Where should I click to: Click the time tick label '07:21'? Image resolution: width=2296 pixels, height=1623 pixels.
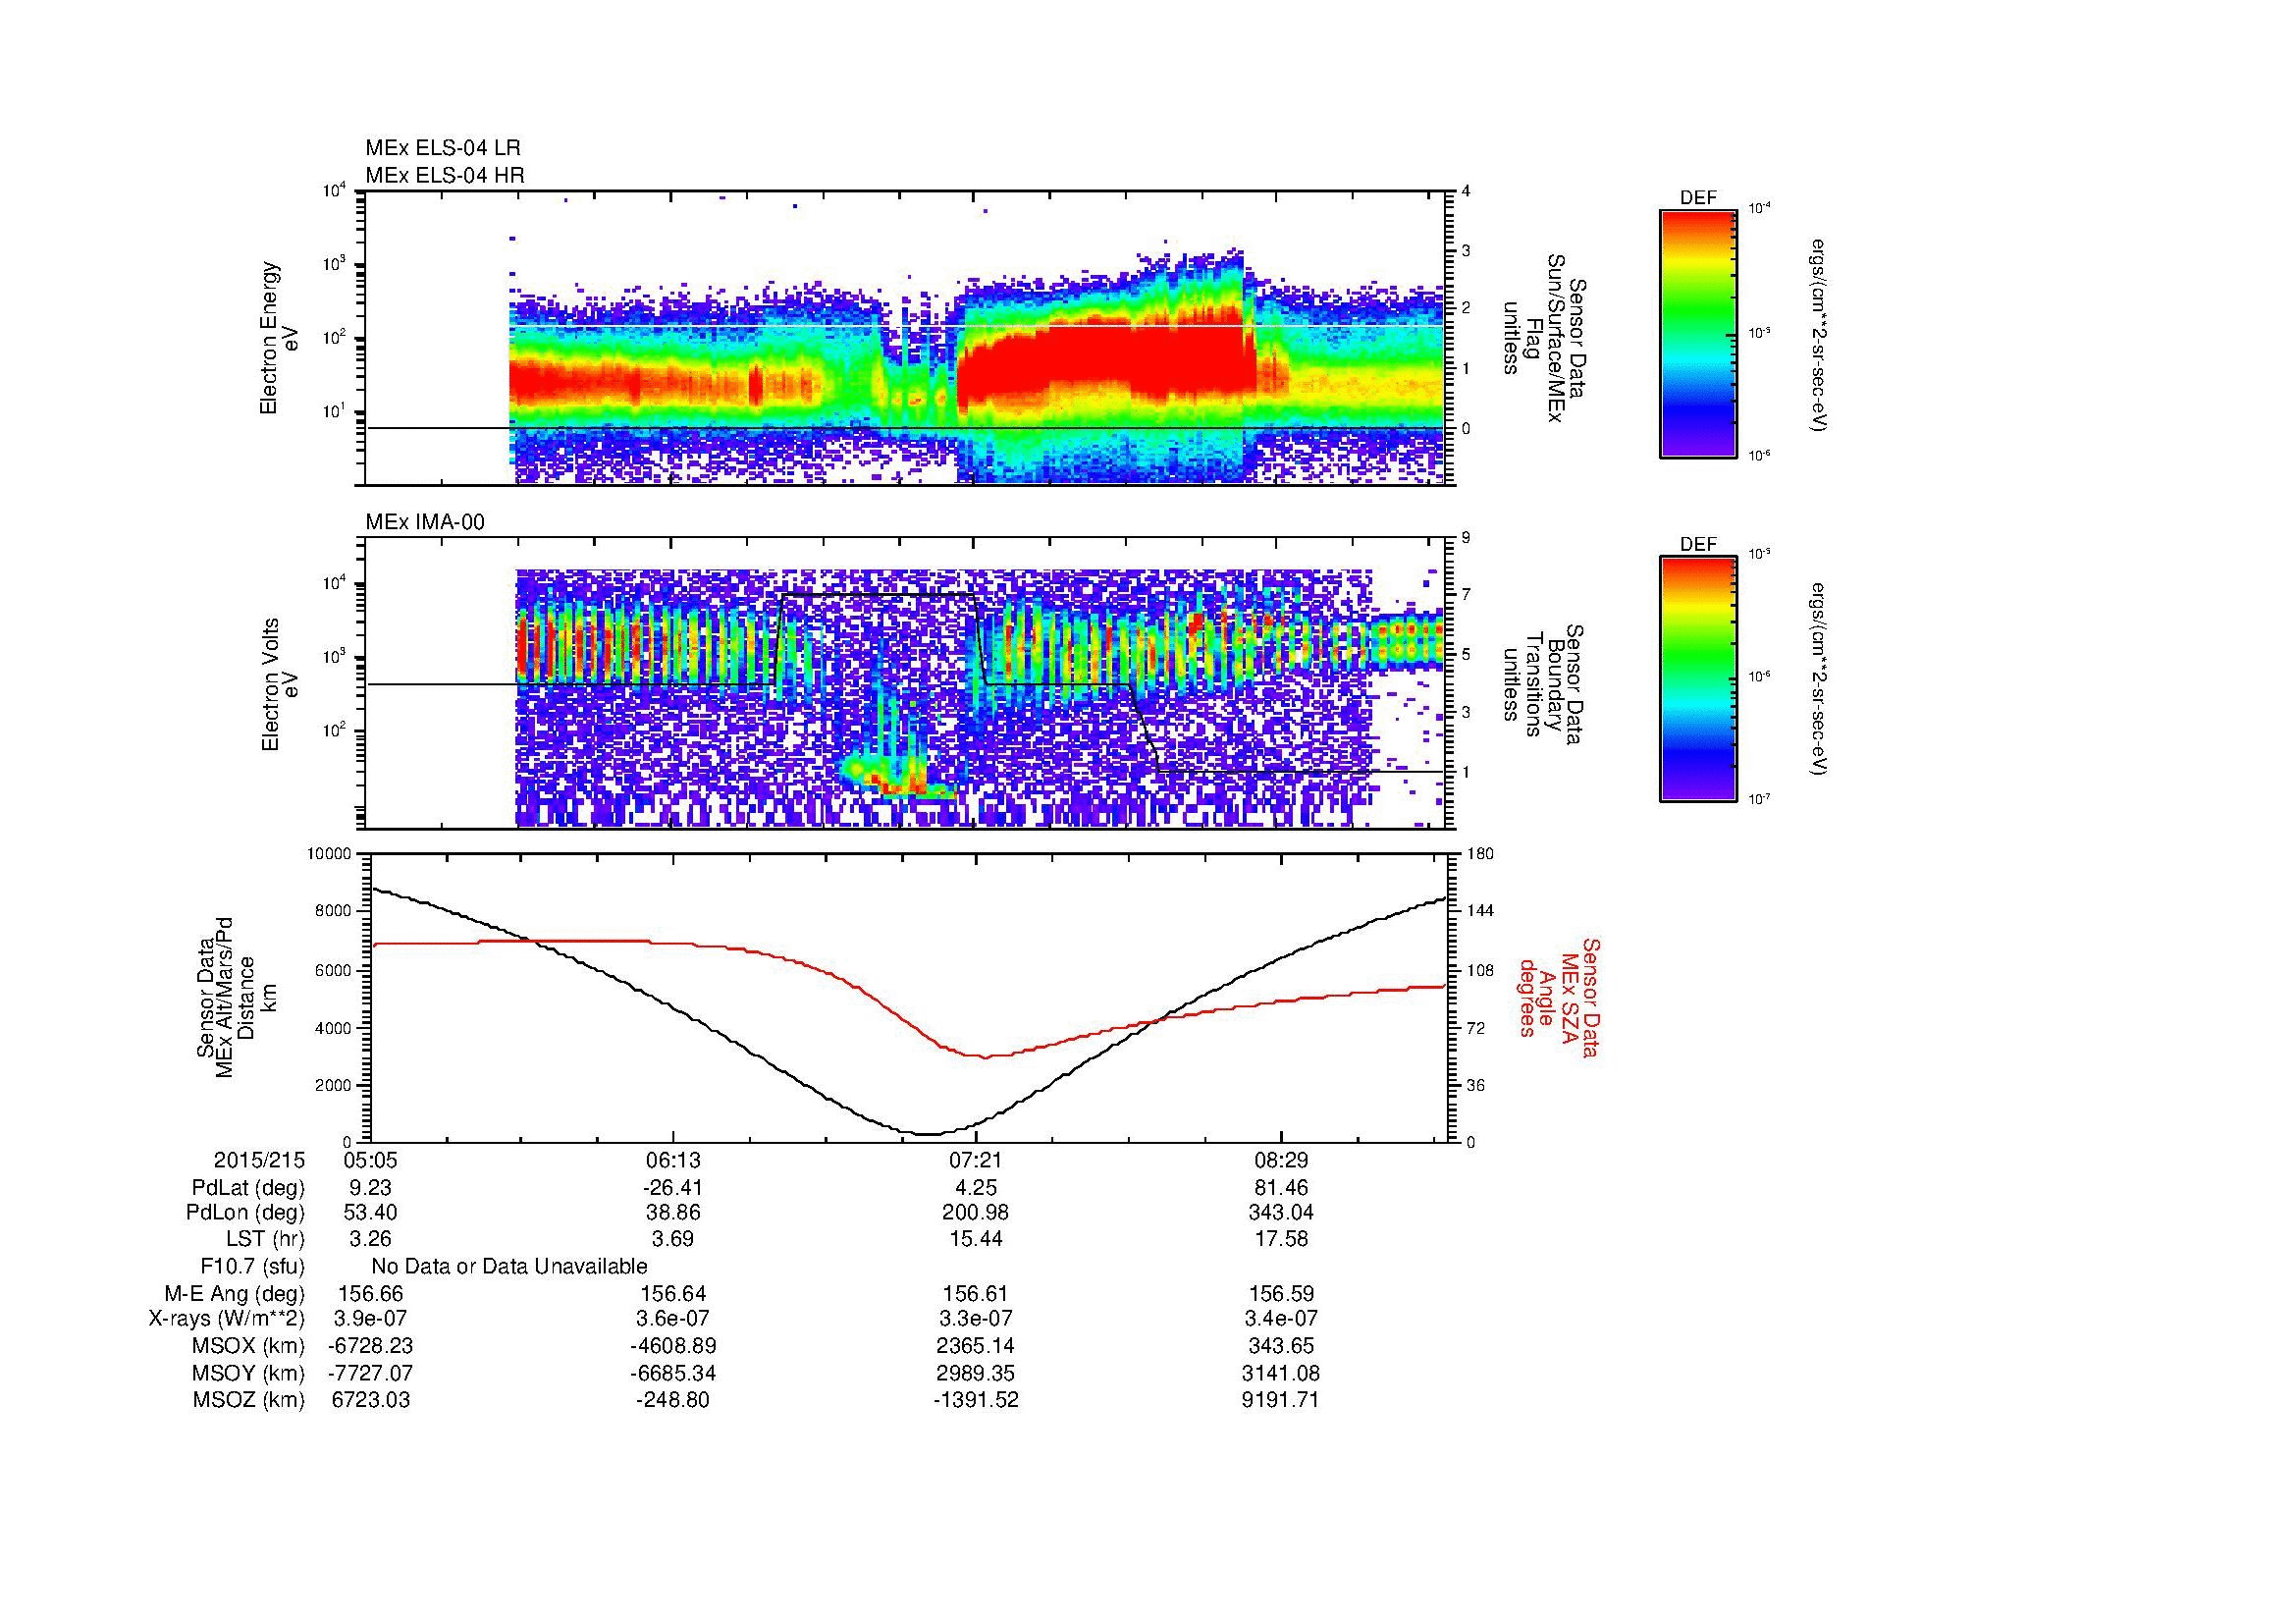coord(976,1161)
